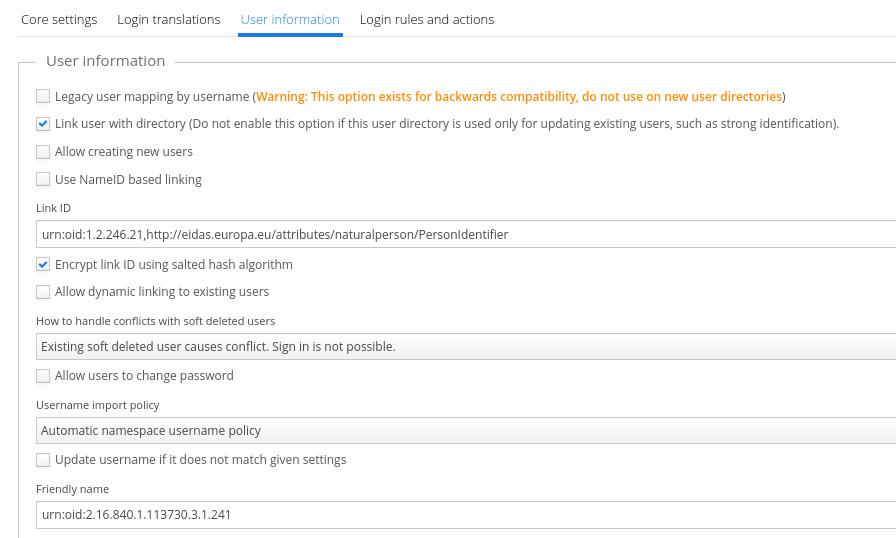896x538 pixels.
Task: Enable Legacy user mapping by username
Action: point(43,97)
